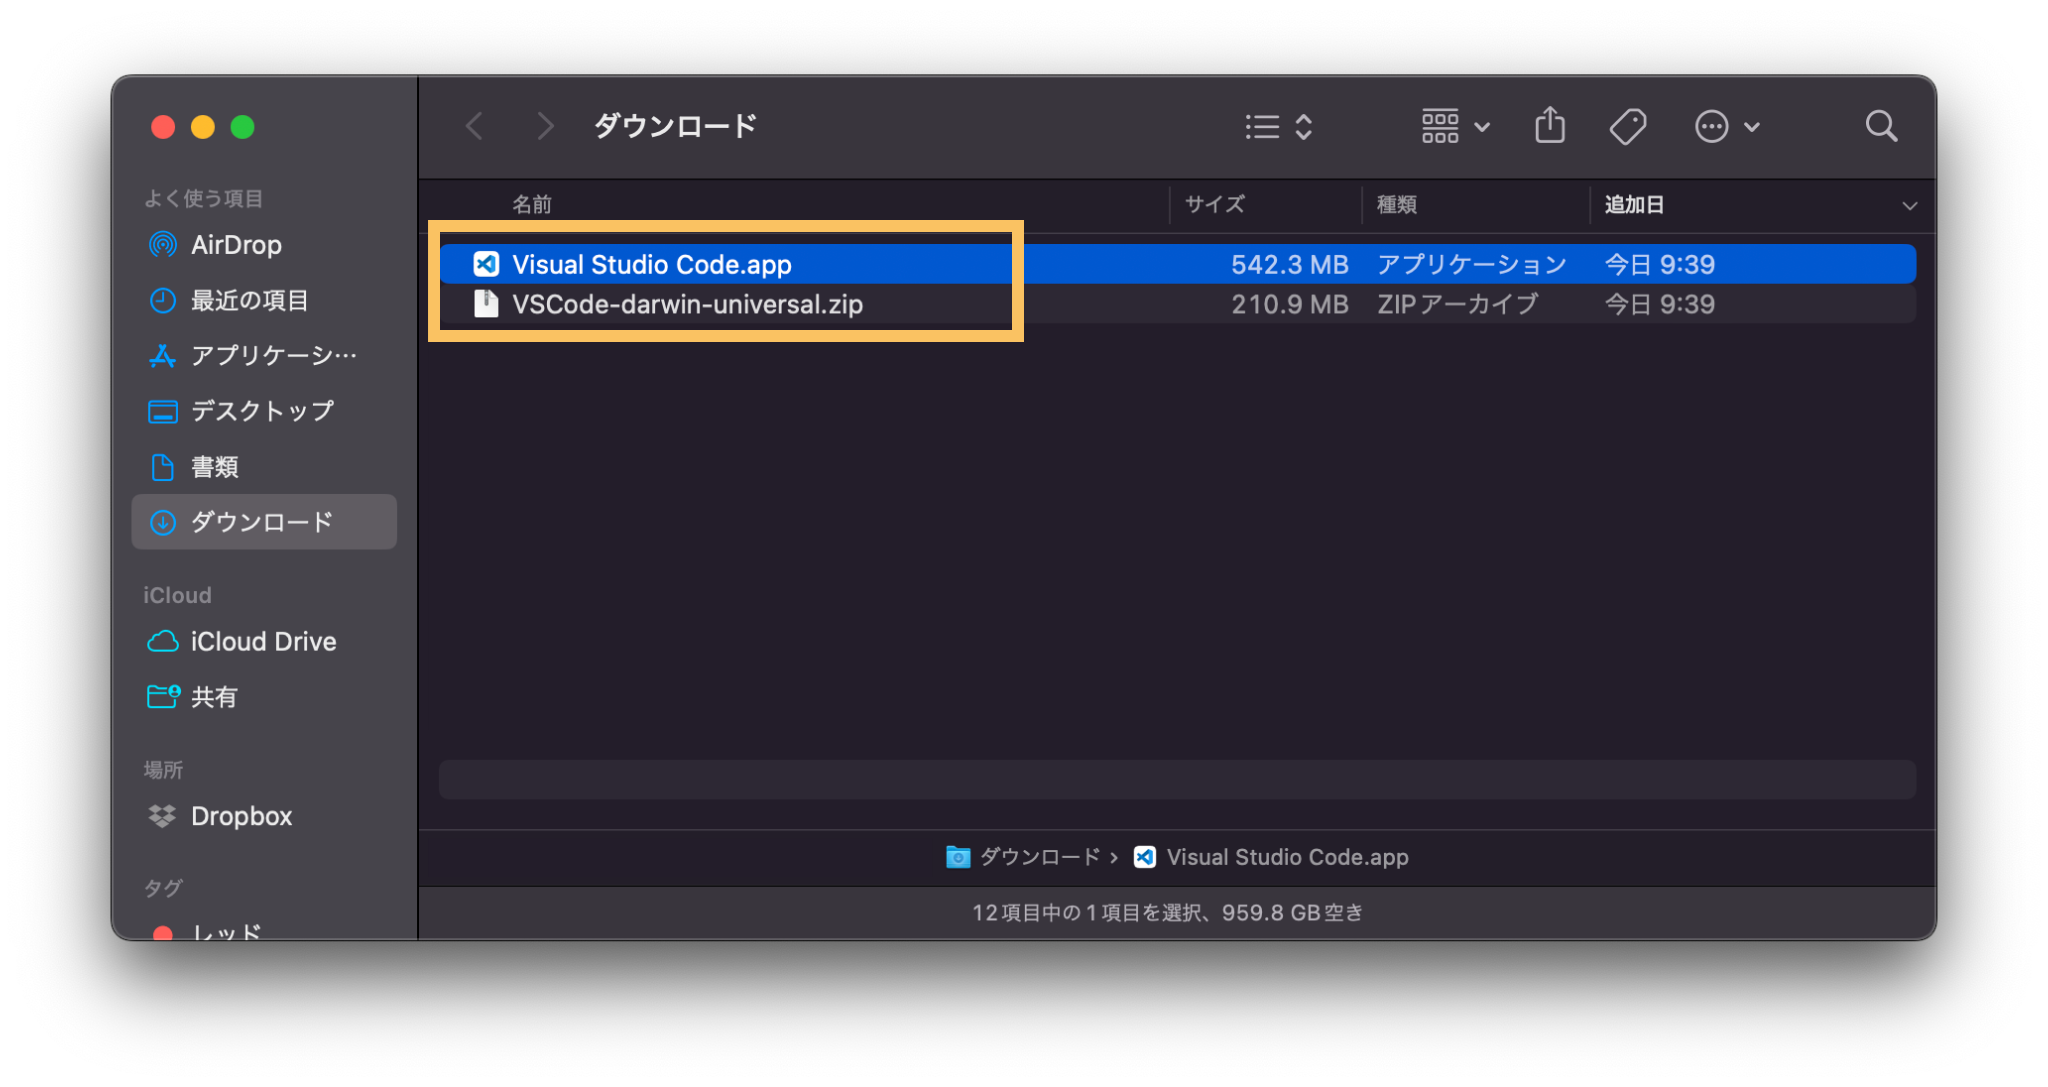Click the back navigation arrow
Viewport: 2048px width, 1087px height.
tap(475, 127)
